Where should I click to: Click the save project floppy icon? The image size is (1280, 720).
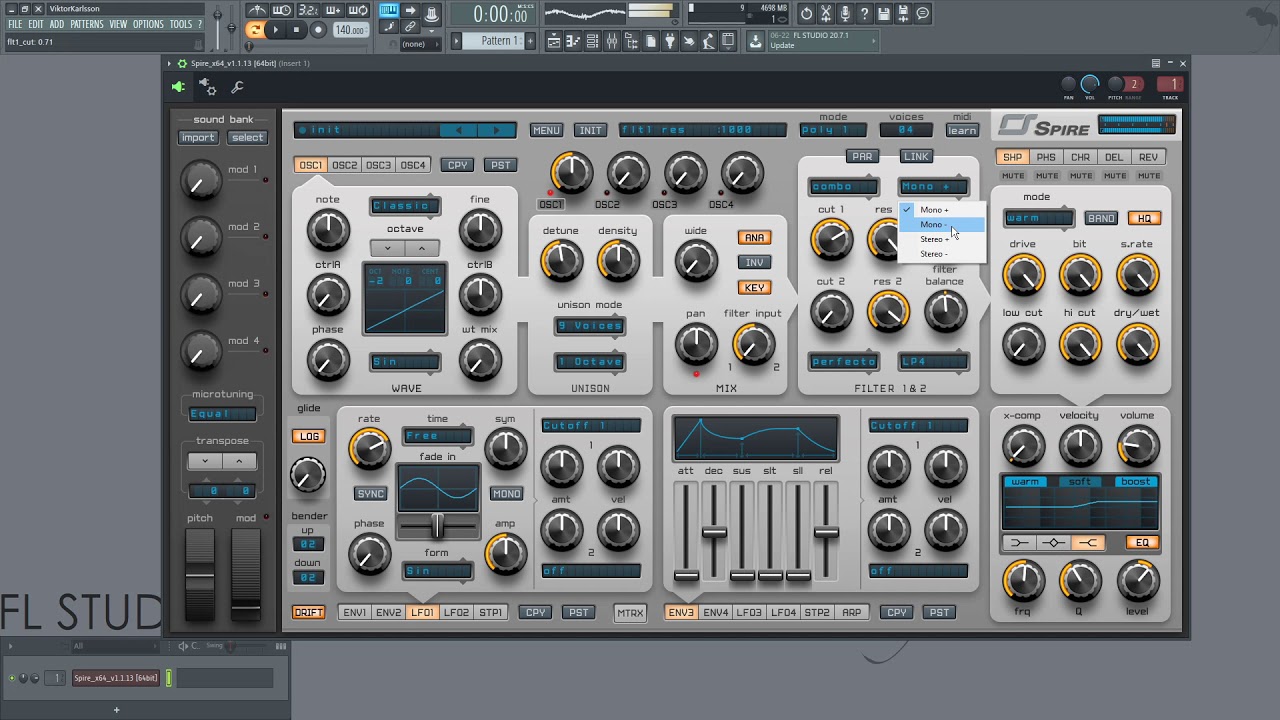[x=884, y=13]
